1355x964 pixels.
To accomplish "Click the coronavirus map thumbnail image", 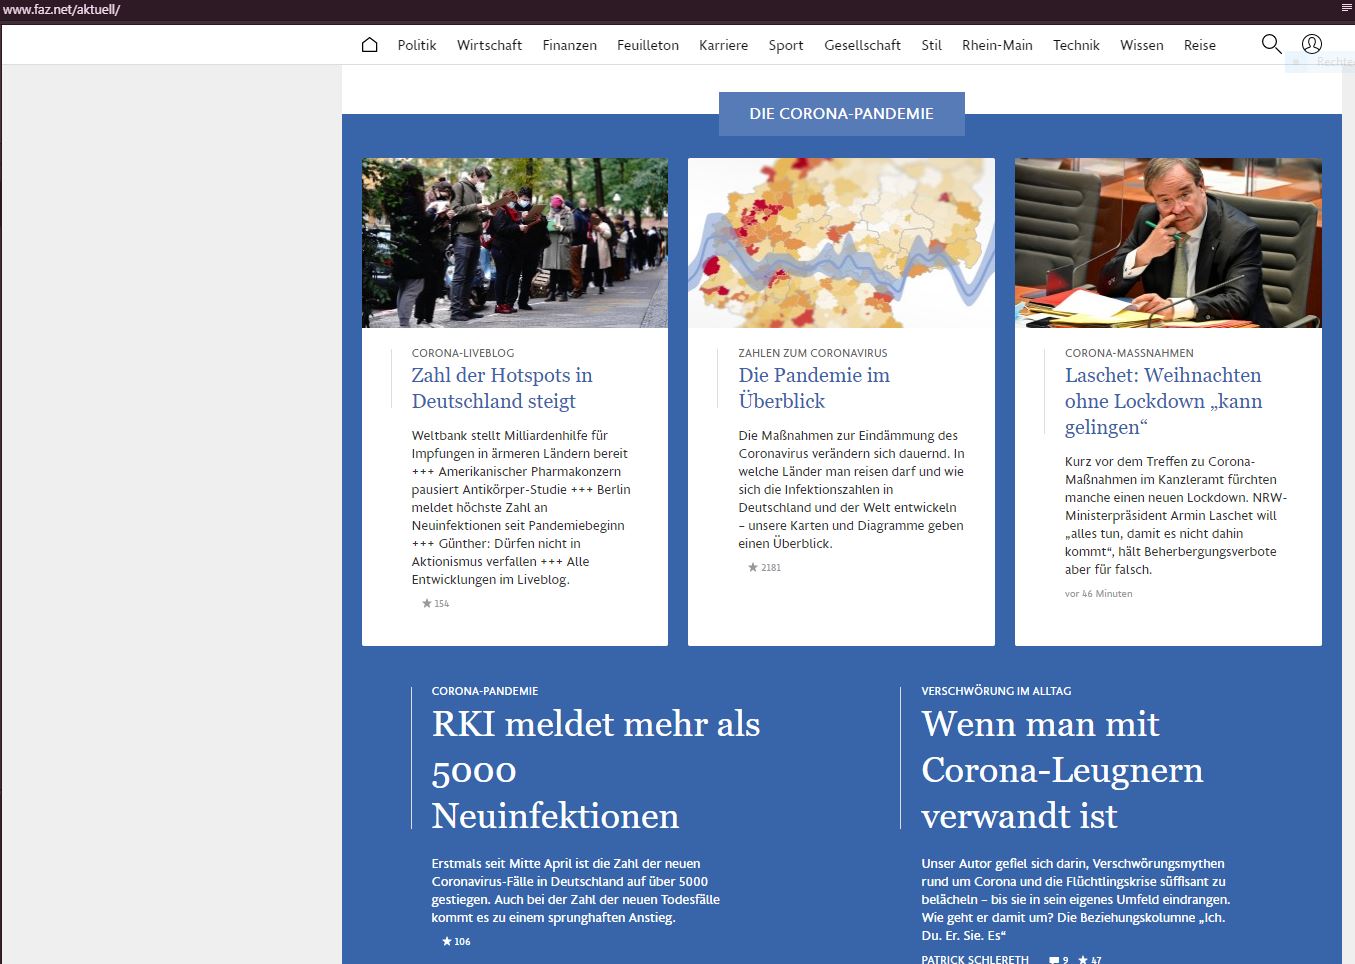I will [841, 243].
